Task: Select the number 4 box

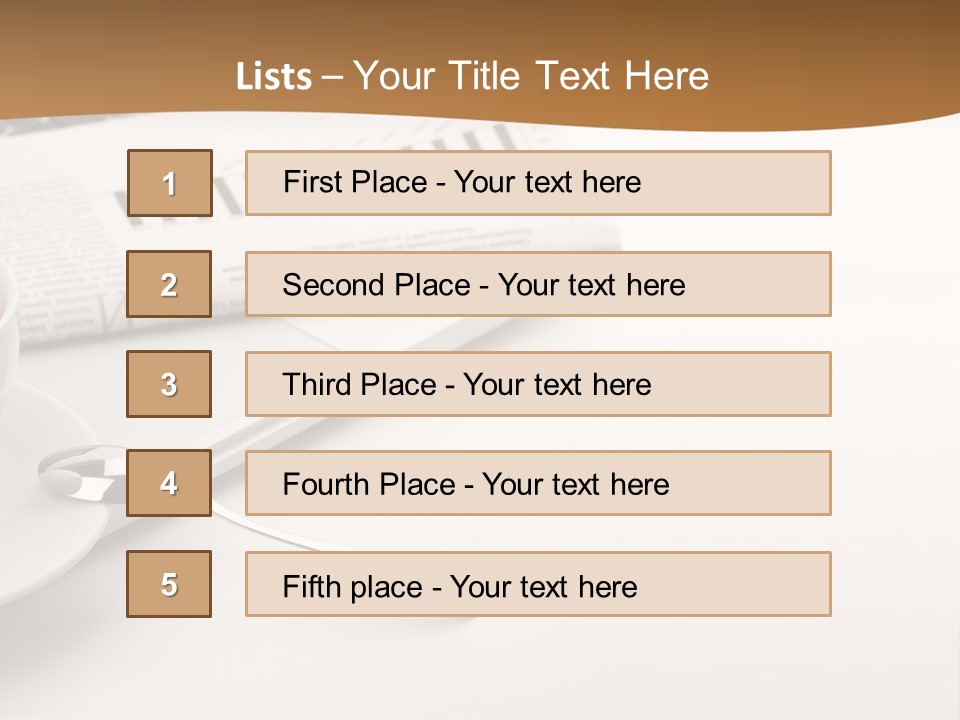Action: [169, 483]
